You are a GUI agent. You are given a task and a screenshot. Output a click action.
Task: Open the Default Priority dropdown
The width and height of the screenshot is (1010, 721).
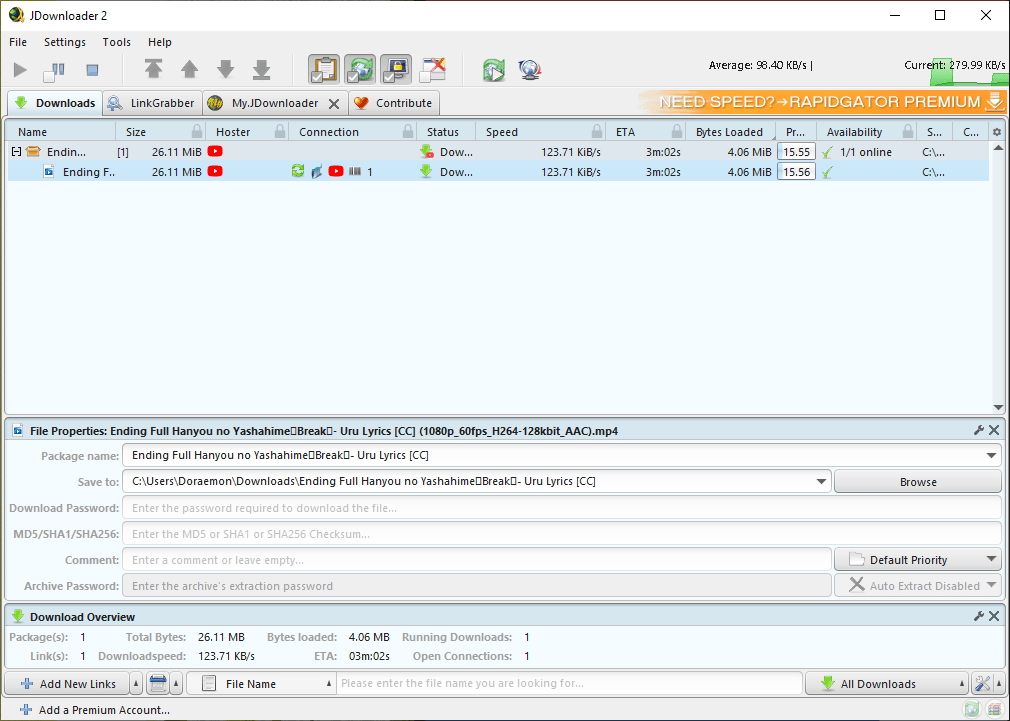[x=917, y=559]
